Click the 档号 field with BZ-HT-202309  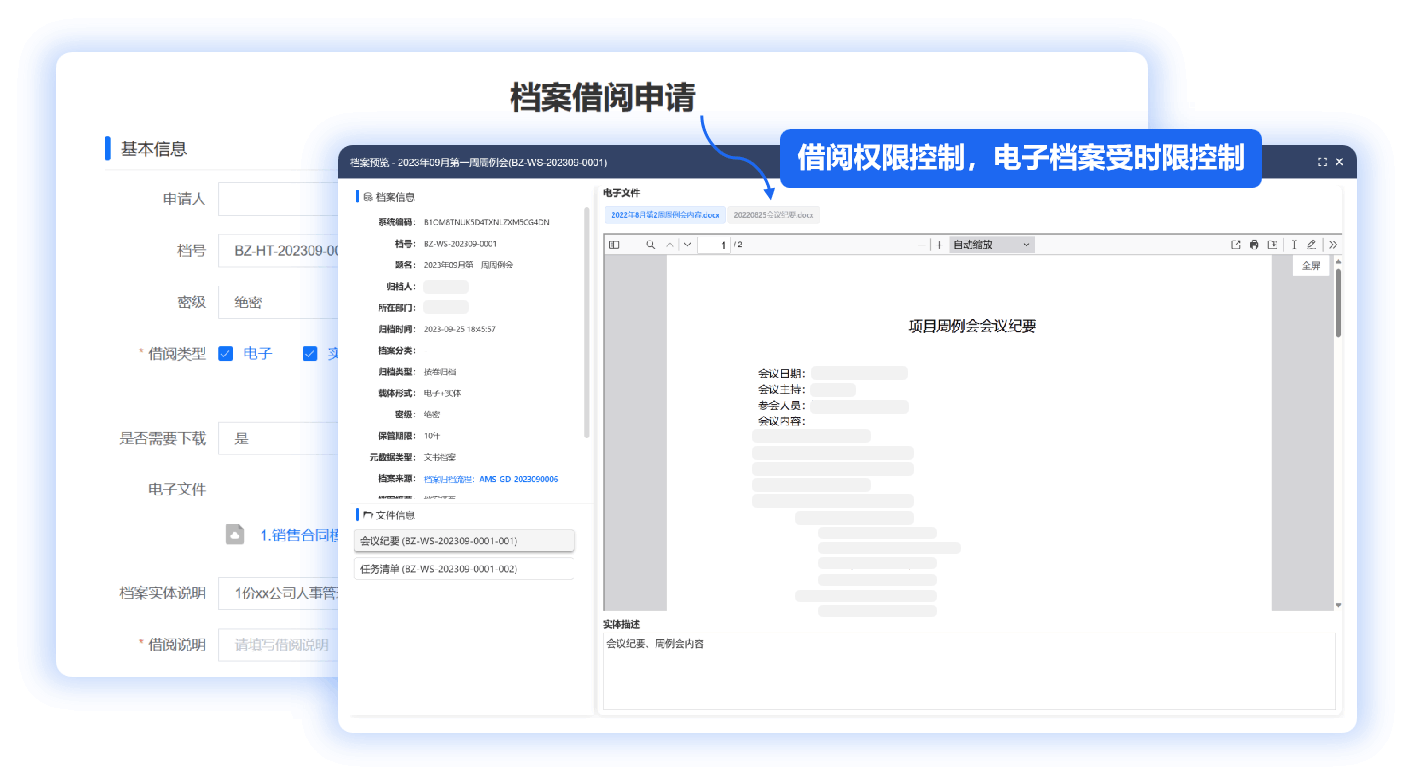click(x=278, y=250)
